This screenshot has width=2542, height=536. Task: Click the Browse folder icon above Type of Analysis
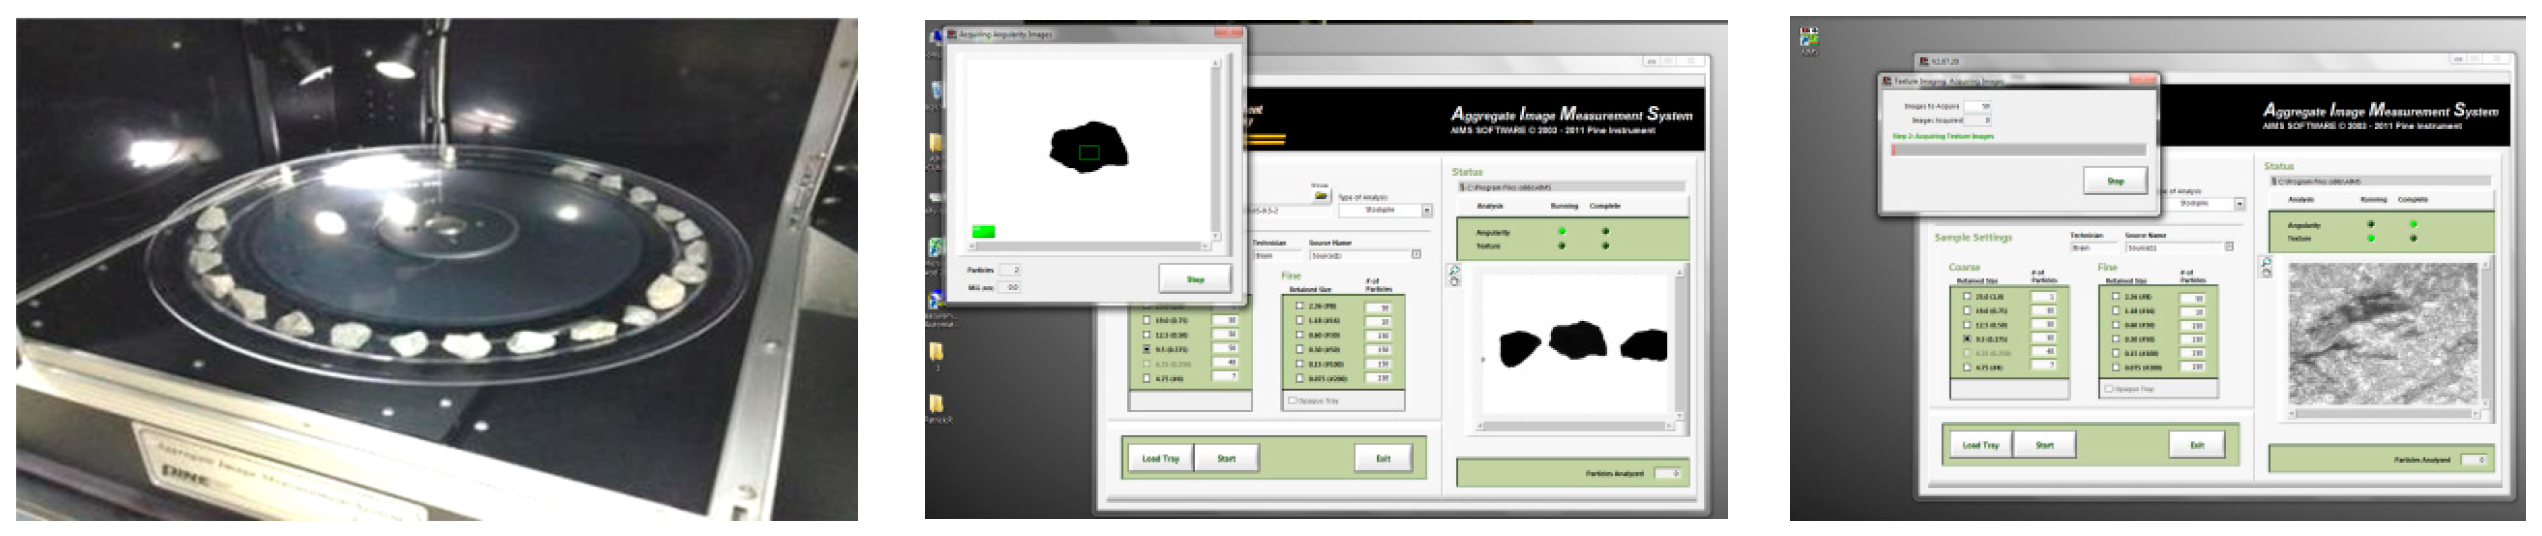pos(1321,195)
